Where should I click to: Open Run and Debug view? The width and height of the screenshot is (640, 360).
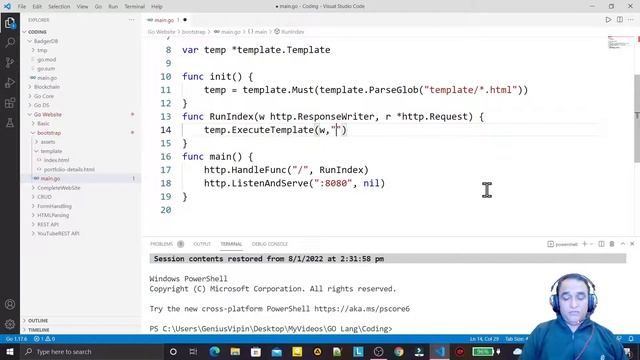[x=10, y=82]
